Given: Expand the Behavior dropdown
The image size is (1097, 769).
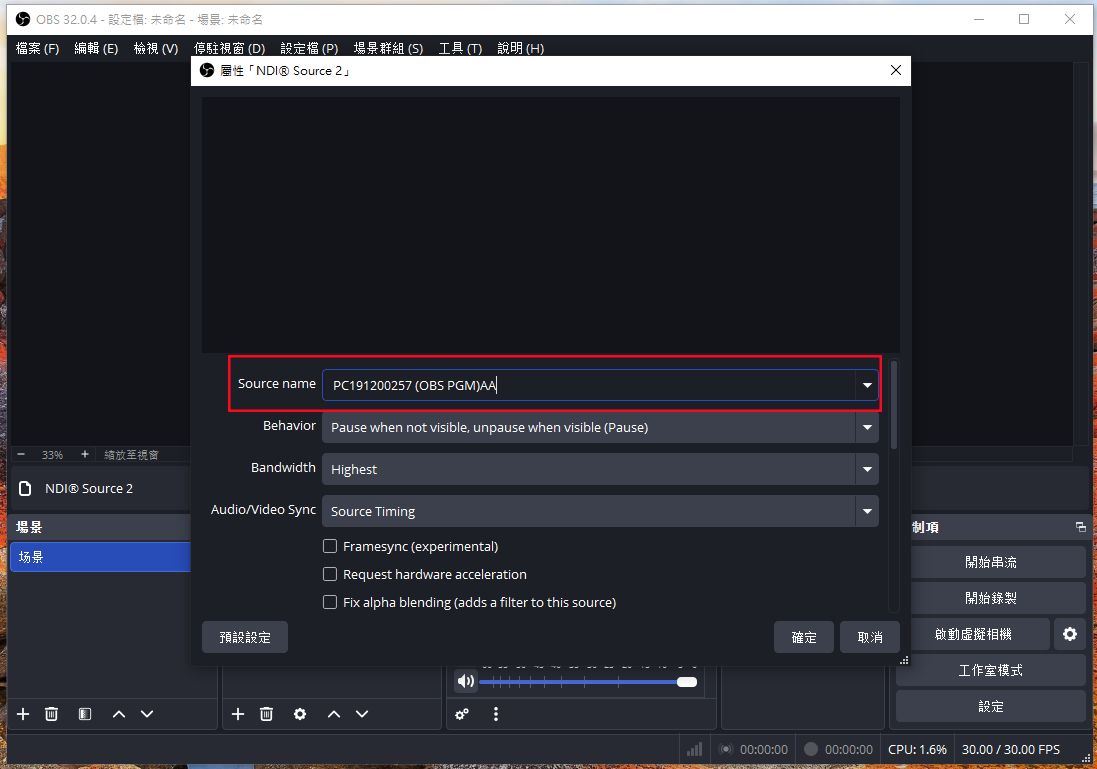Looking at the screenshot, I should pos(866,428).
